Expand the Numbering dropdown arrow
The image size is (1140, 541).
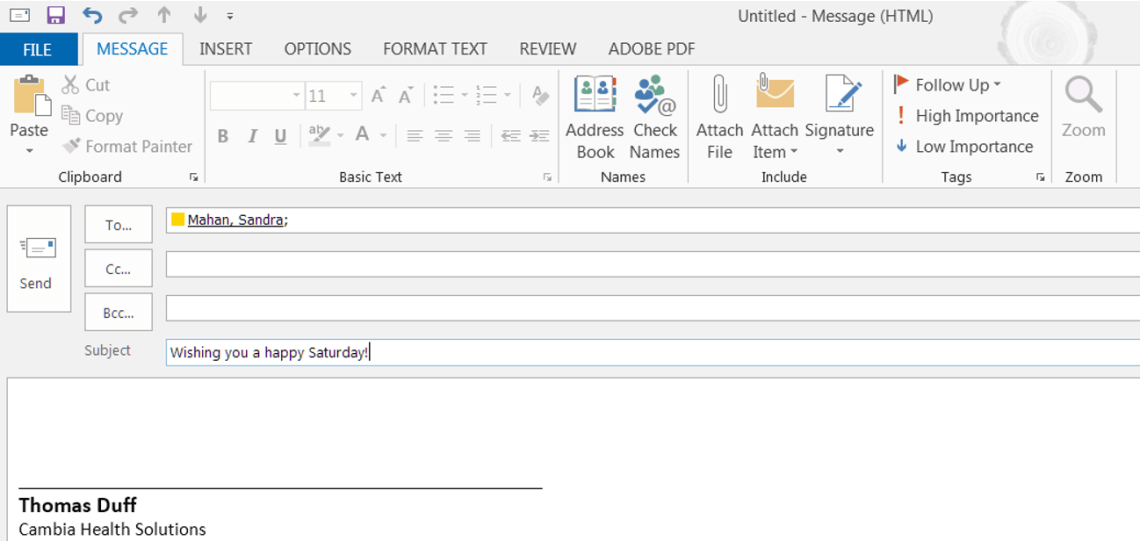[507, 95]
